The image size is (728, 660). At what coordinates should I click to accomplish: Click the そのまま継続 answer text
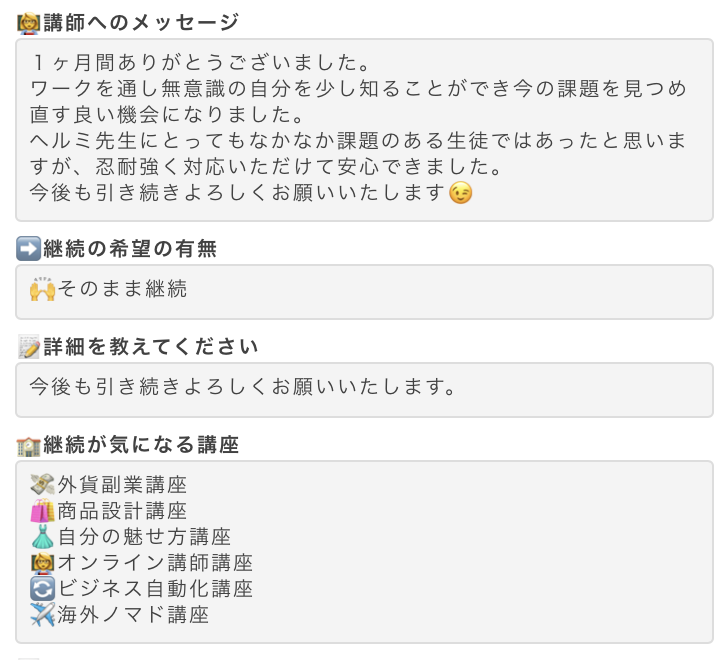click(x=122, y=290)
